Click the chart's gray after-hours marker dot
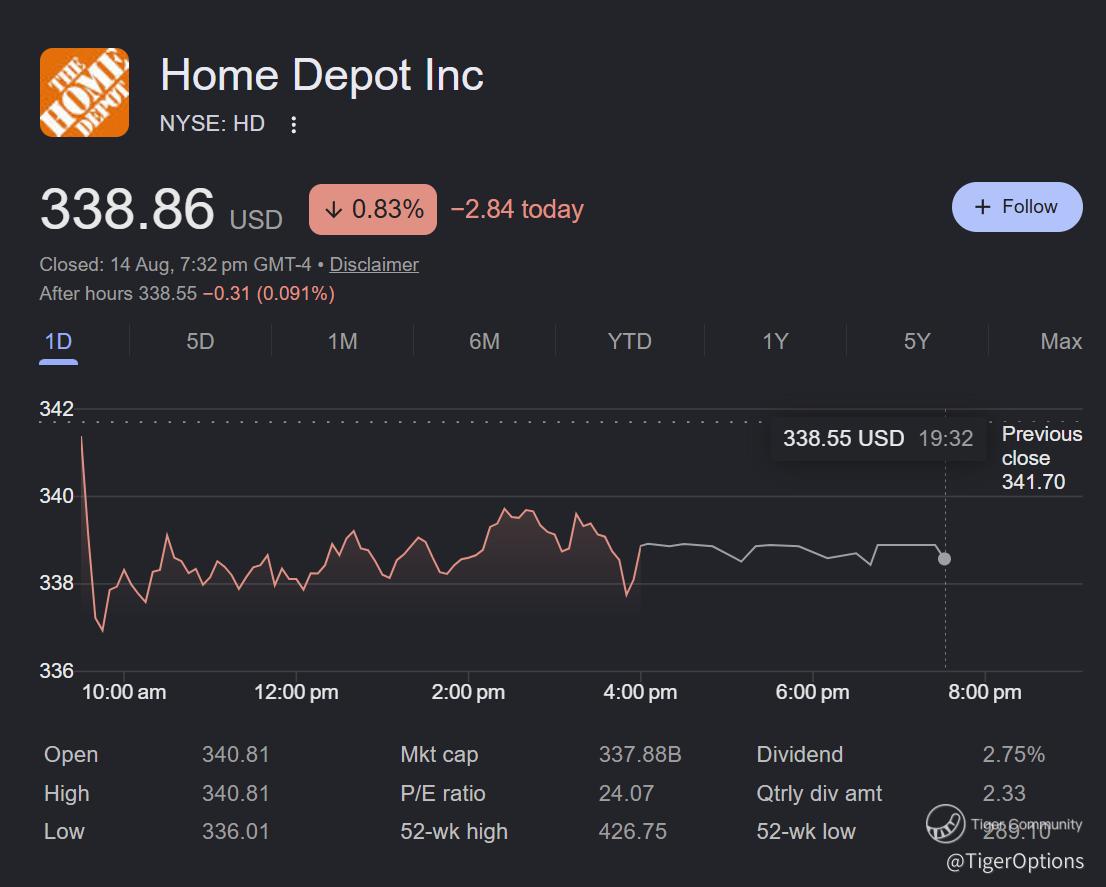The image size is (1106, 887). pos(944,559)
